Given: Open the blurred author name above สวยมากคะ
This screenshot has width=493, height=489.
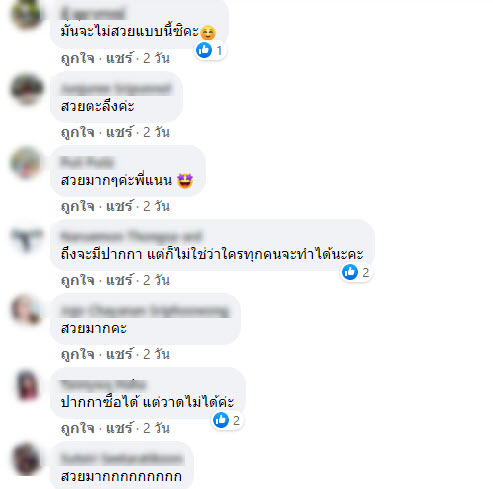Looking at the screenshot, I should tap(145, 311).
